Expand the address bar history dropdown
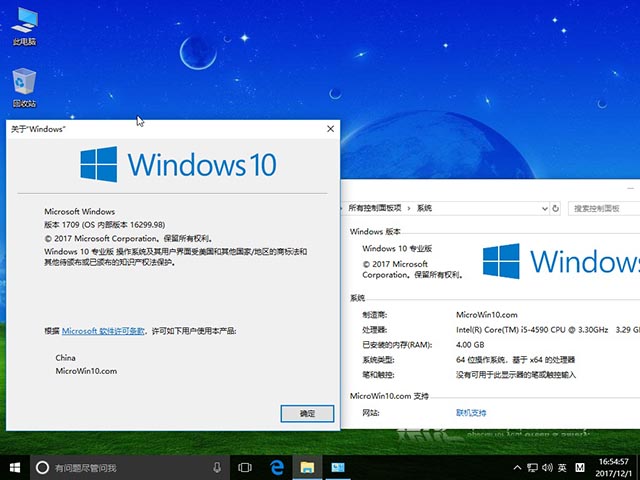 pyautogui.click(x=544, y=209)
